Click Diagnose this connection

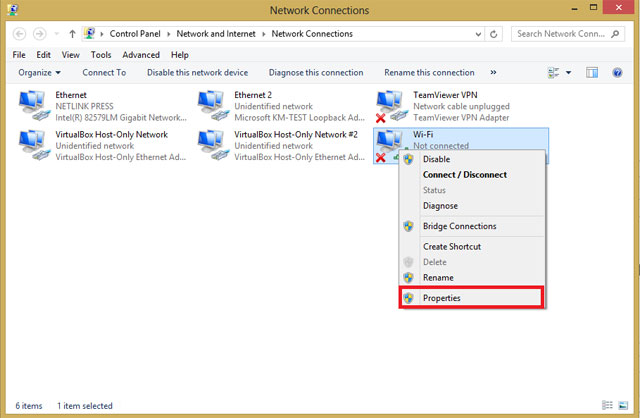(x=316, y=73)
